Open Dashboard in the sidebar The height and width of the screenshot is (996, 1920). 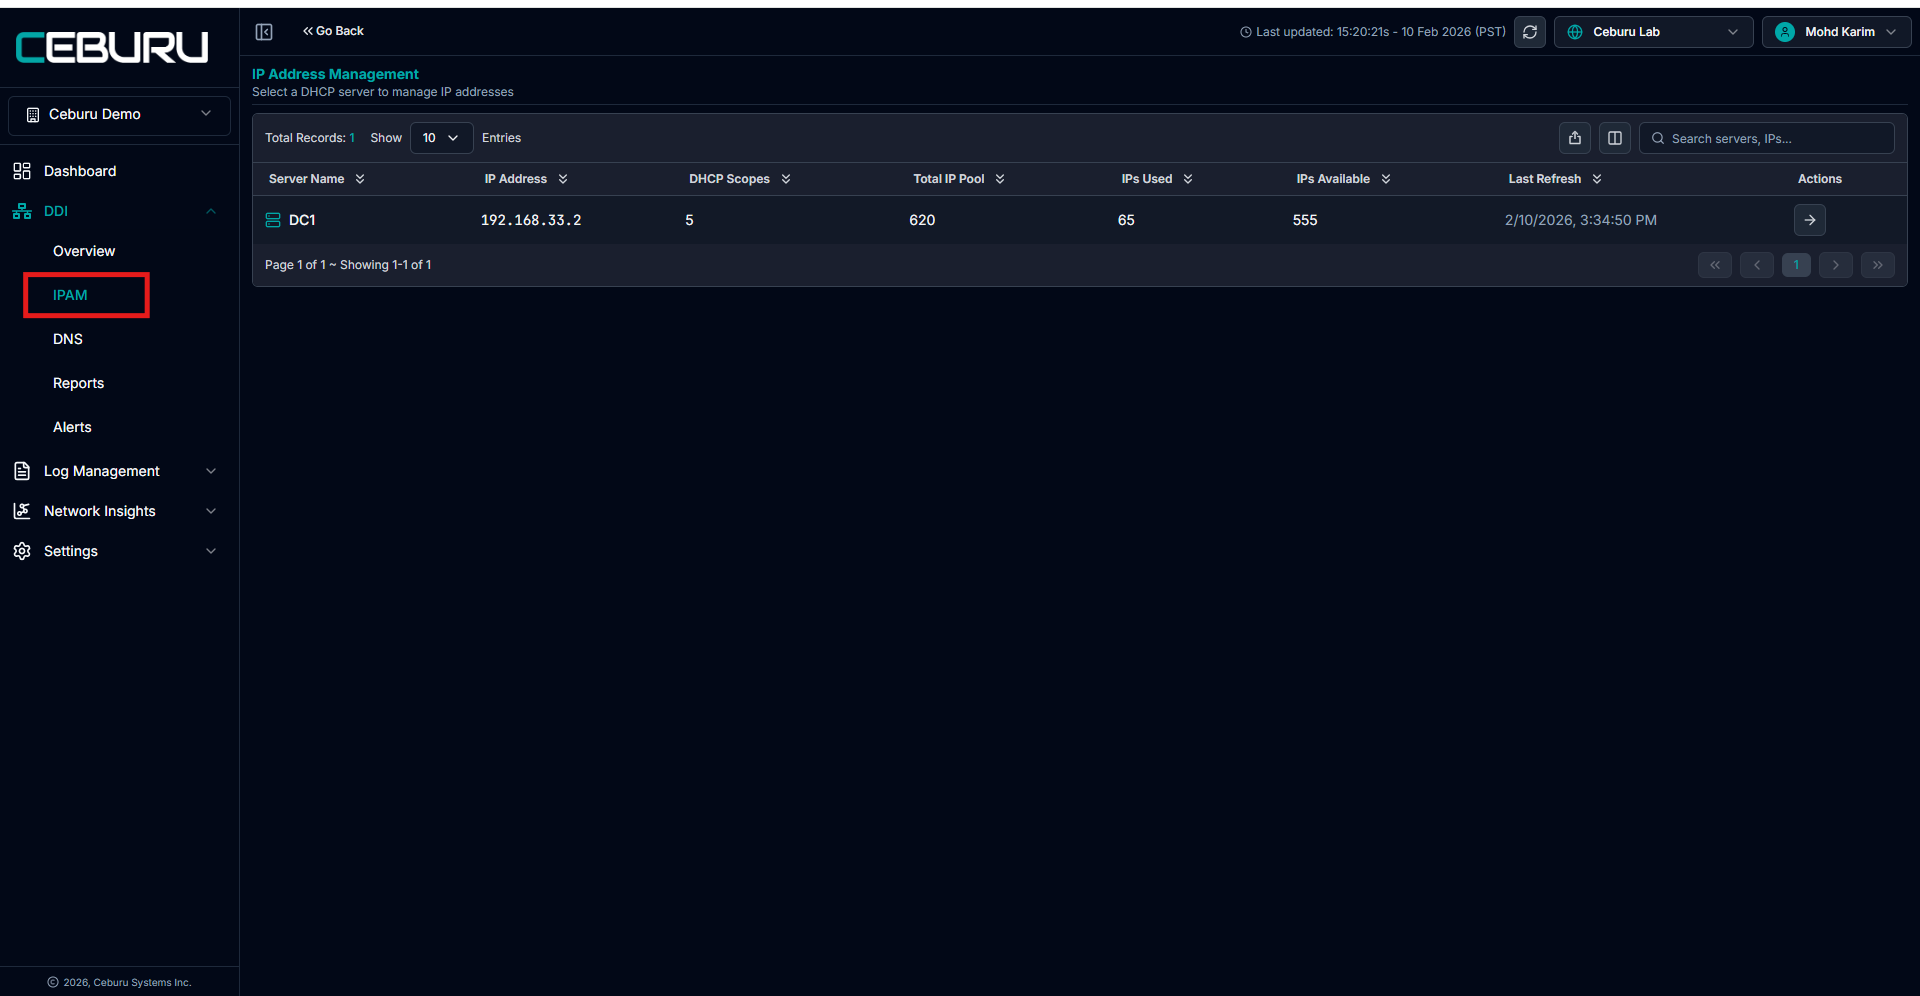pyautogui.click(x=79, y=171)
